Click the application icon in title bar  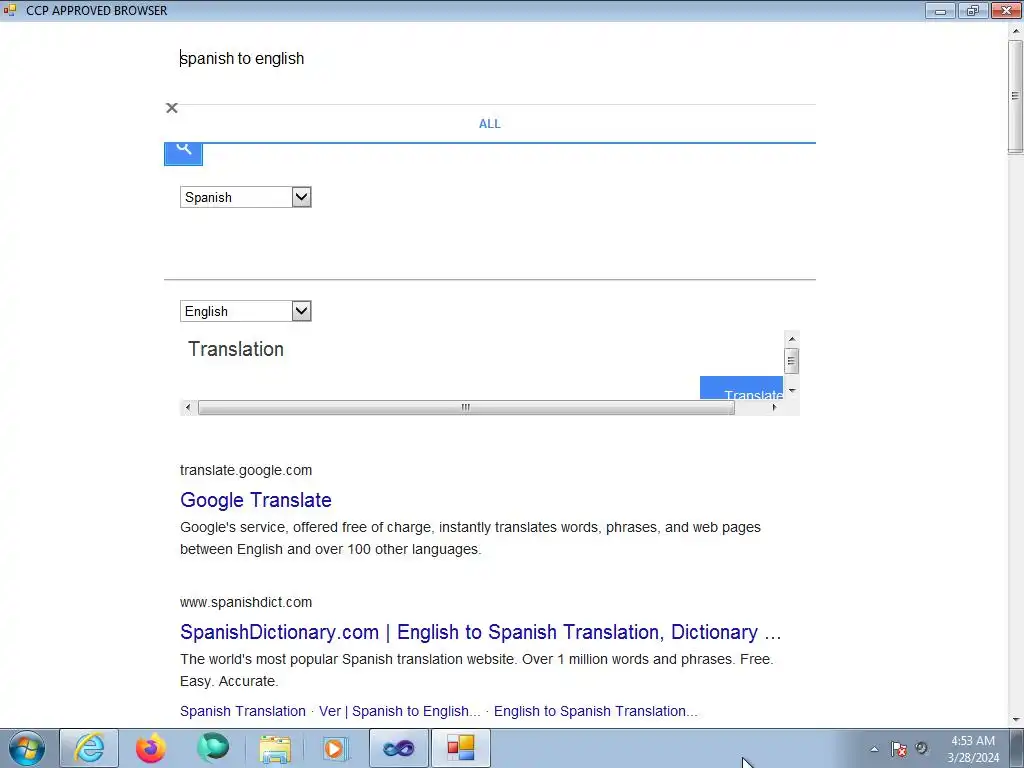pyautogui.click(x=9, y=10)
